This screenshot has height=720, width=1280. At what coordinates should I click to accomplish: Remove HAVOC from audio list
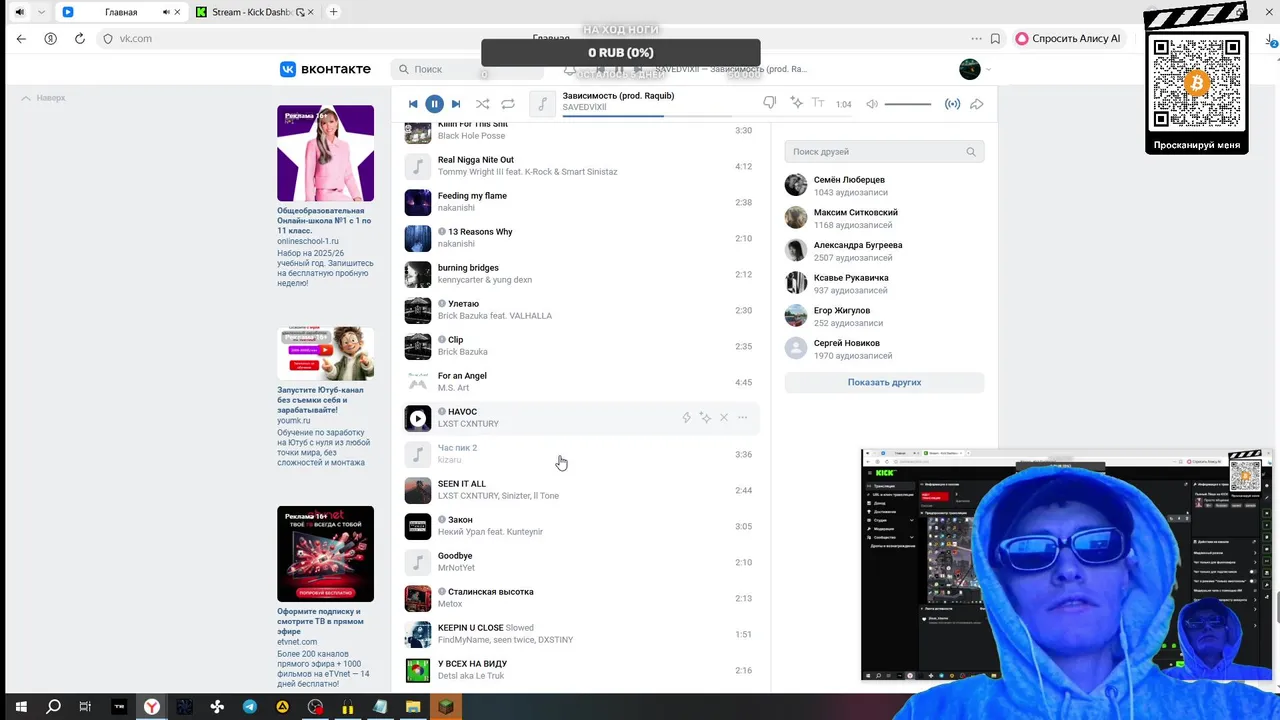pyautogui.click(x=724, y=418)
